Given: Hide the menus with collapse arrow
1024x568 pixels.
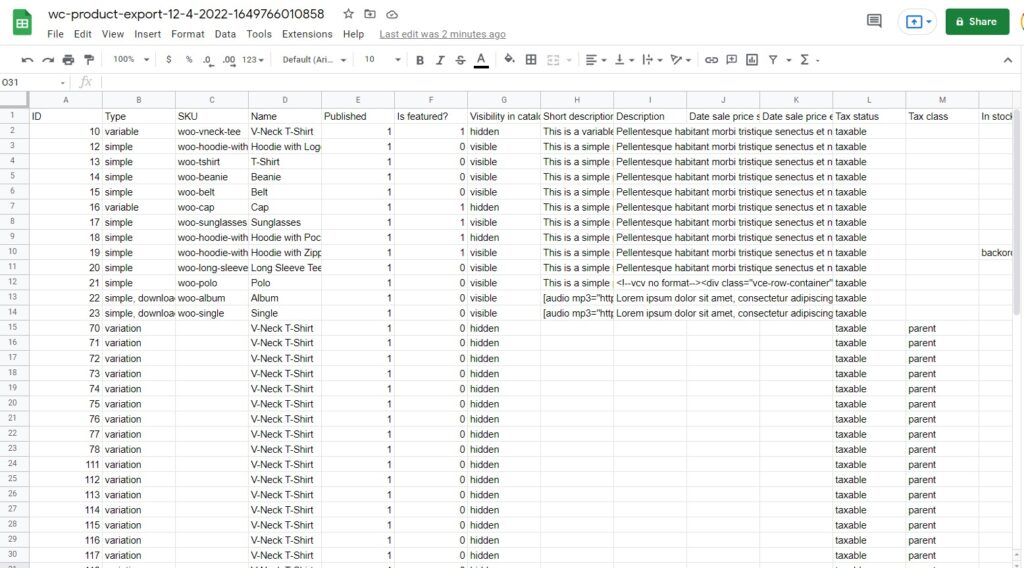Looking at the screenshot, I should 1008,60.
